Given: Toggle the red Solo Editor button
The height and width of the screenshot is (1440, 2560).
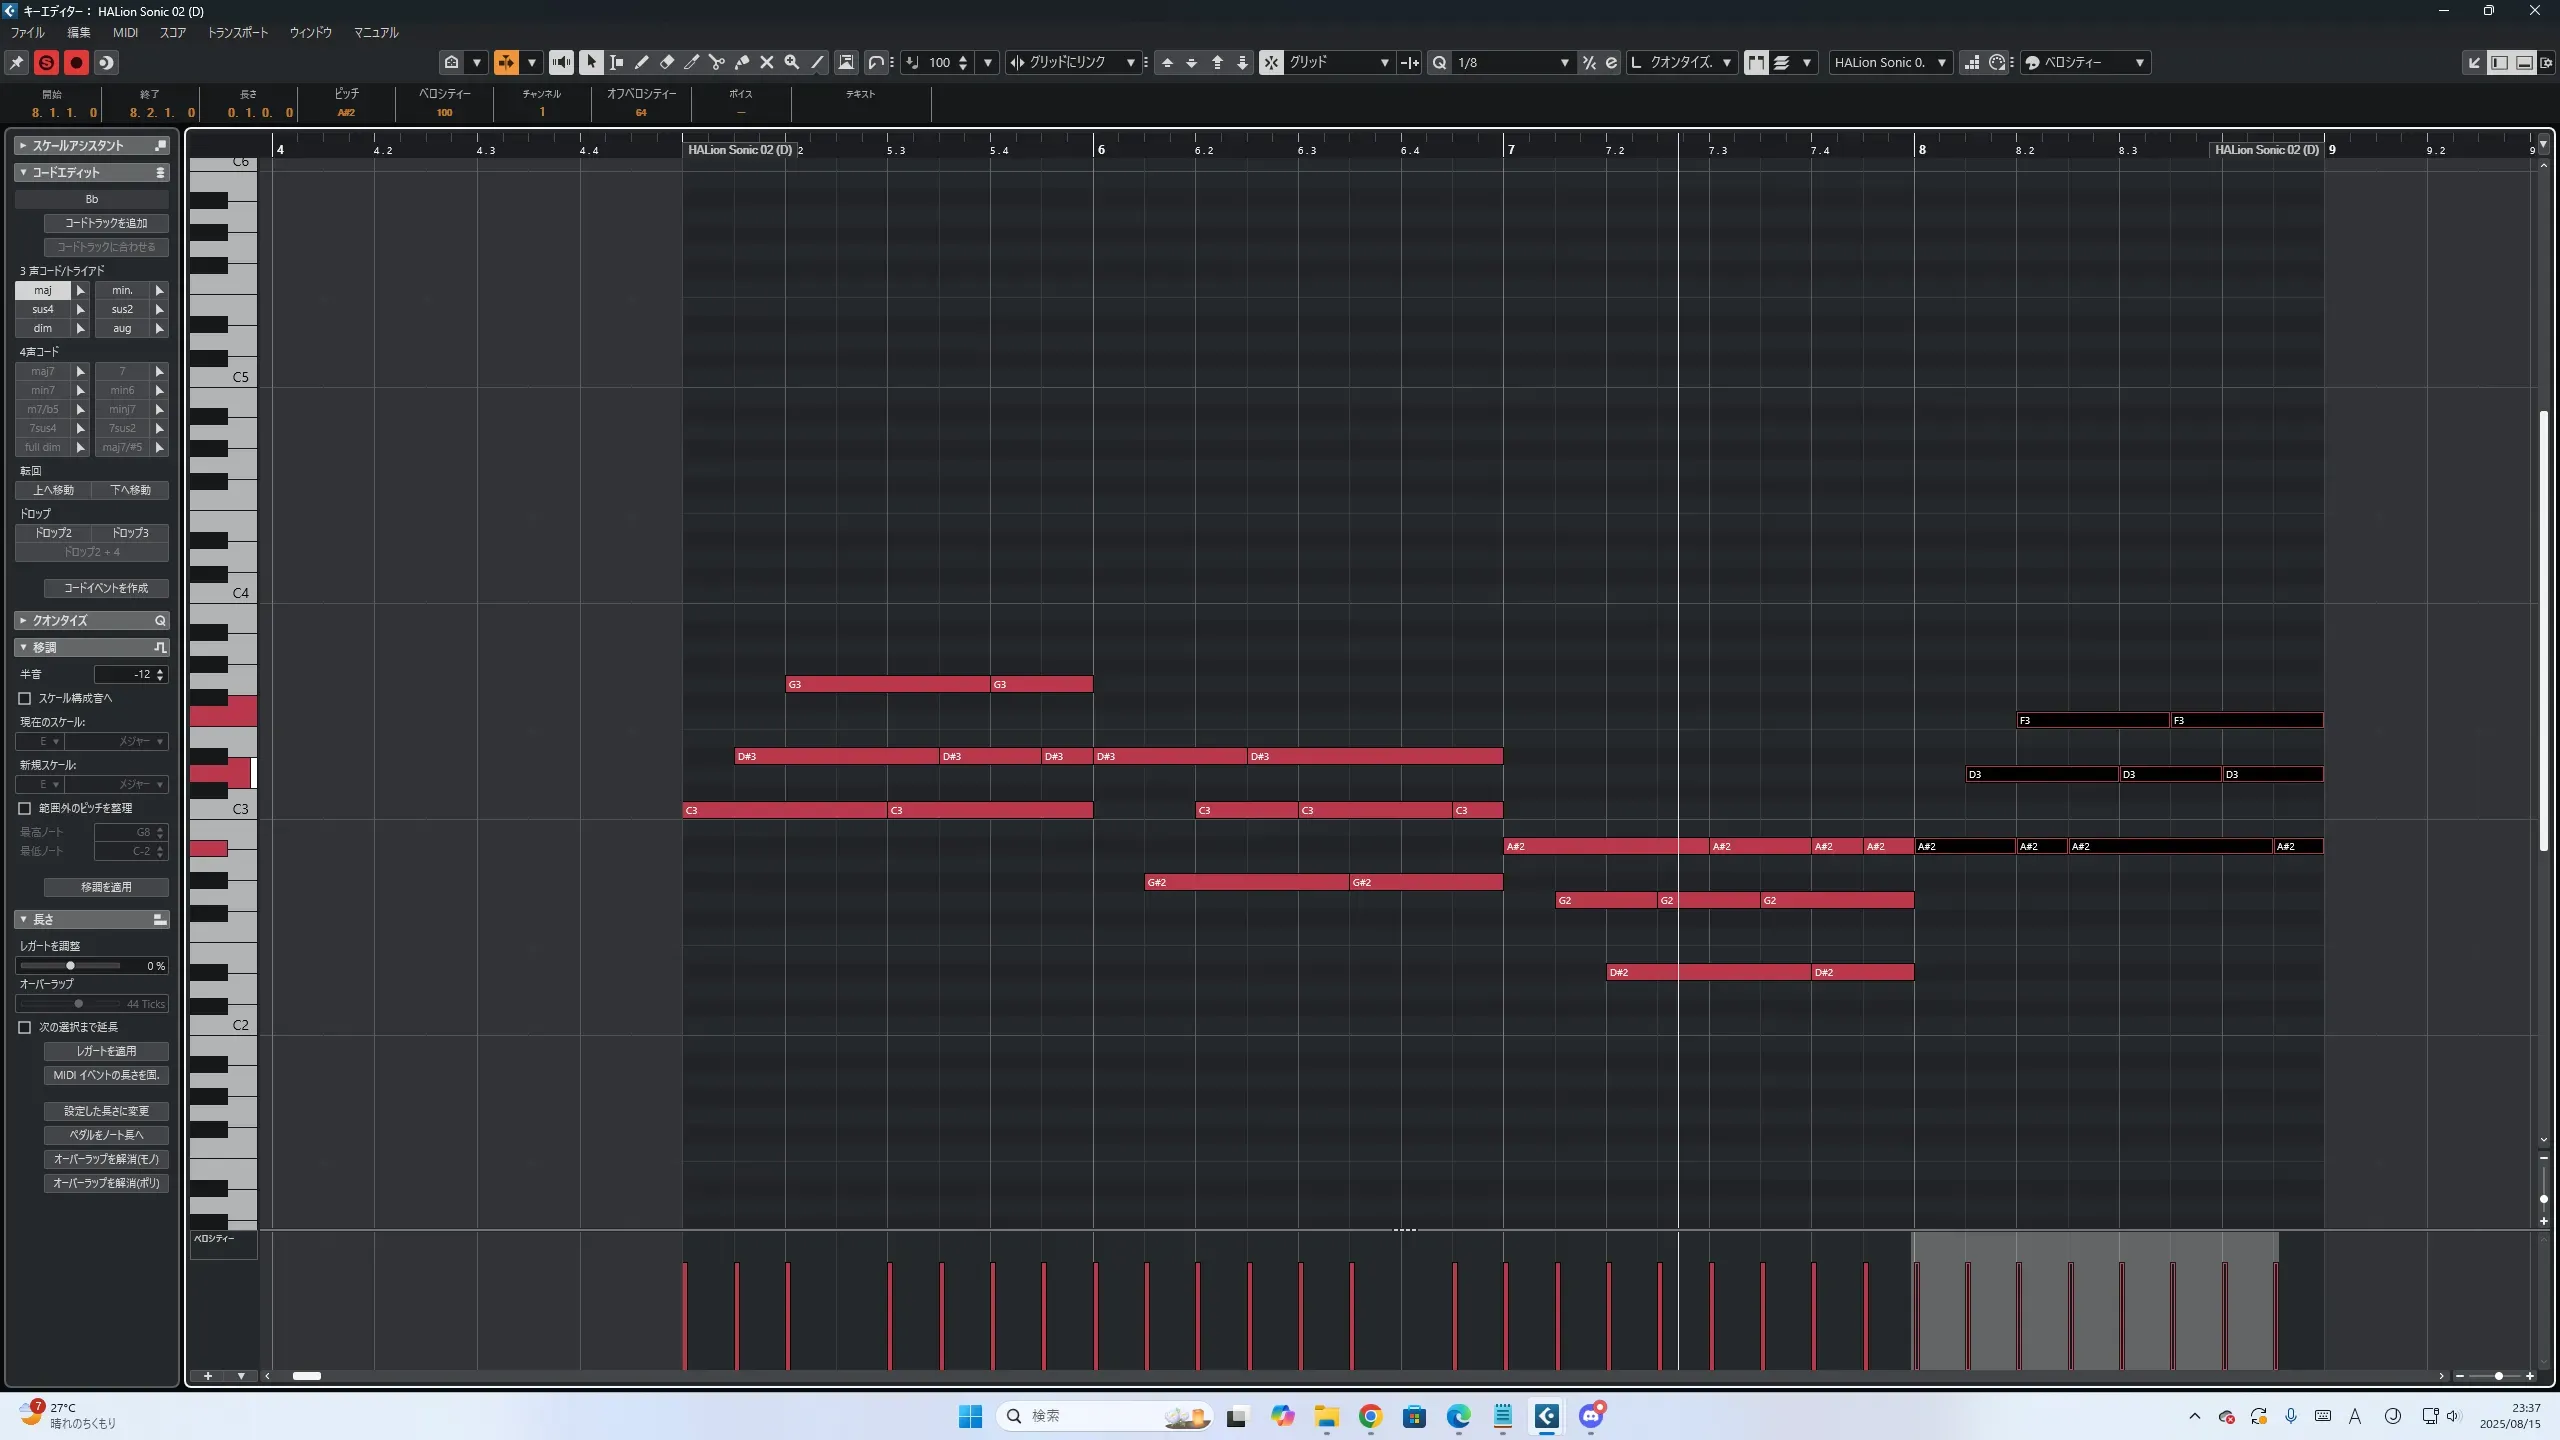Looking at the screenshot, I should coord(46,62).
